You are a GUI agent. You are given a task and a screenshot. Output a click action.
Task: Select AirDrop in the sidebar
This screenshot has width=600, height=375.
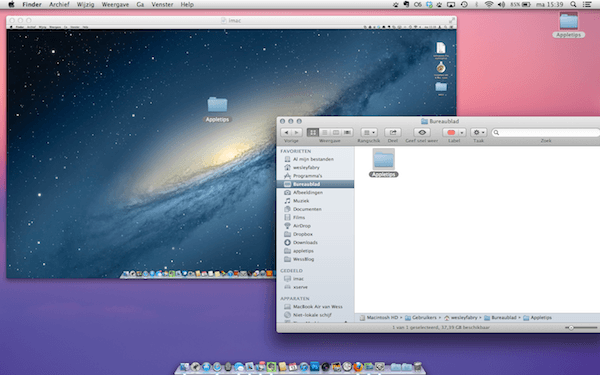(302, 226)
